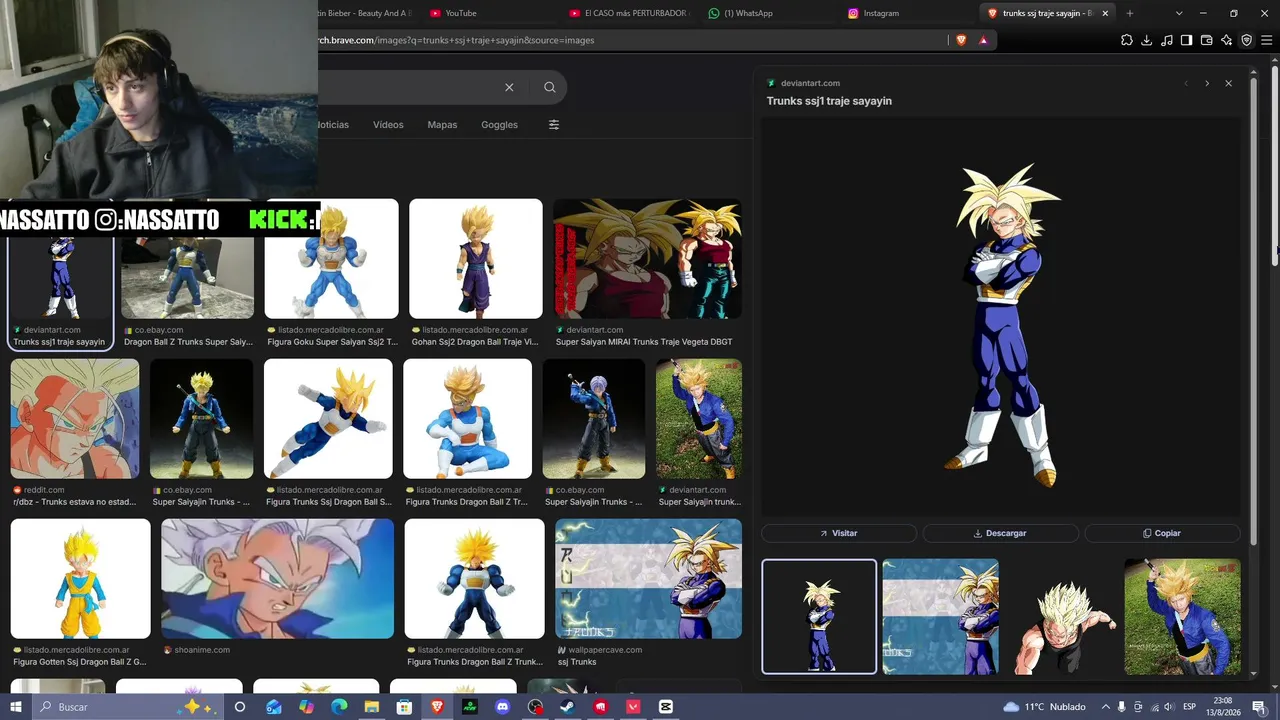Open the browser extensions puzzle icon
Screen dimensions: 1280x720
(1127, 40)
